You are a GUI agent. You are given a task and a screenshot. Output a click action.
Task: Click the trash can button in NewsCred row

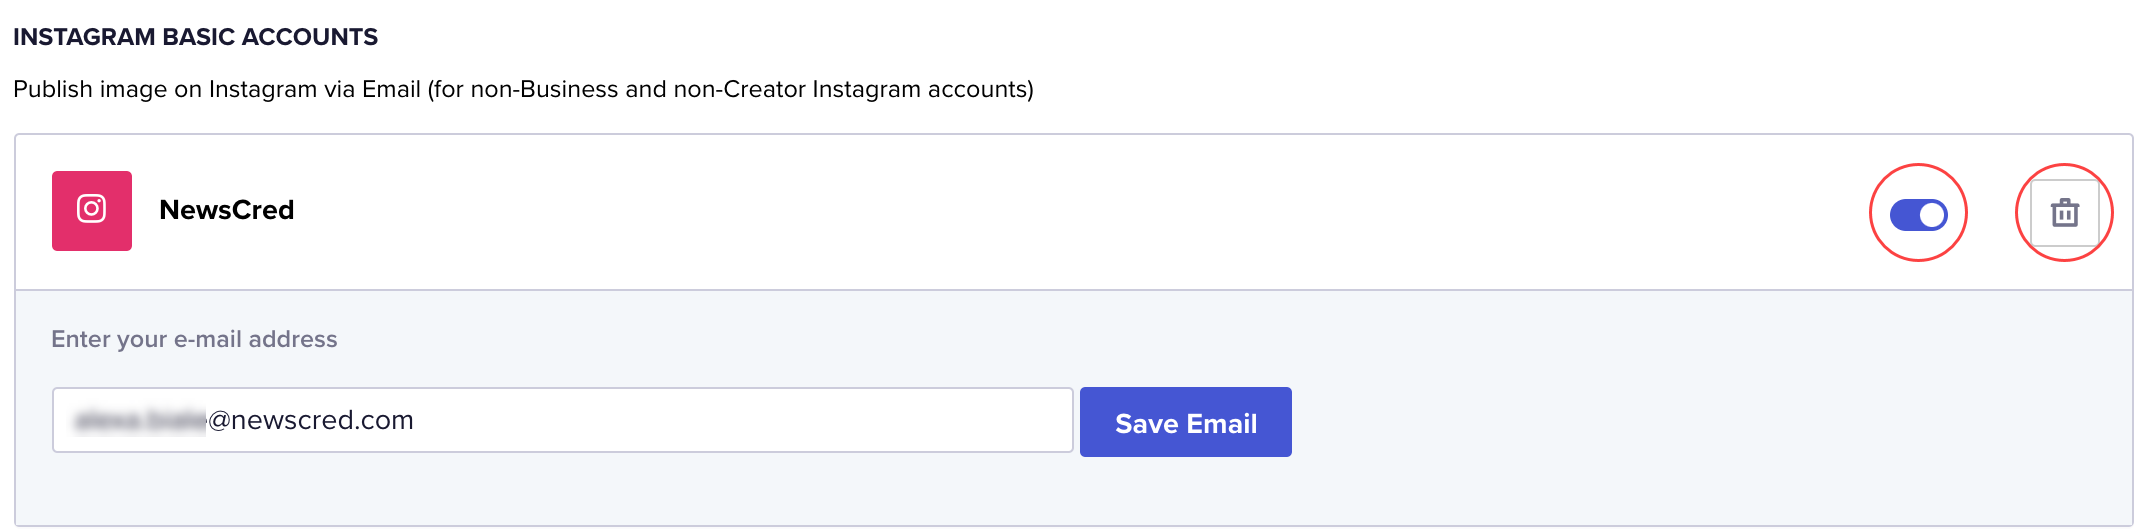point(2065,213)
